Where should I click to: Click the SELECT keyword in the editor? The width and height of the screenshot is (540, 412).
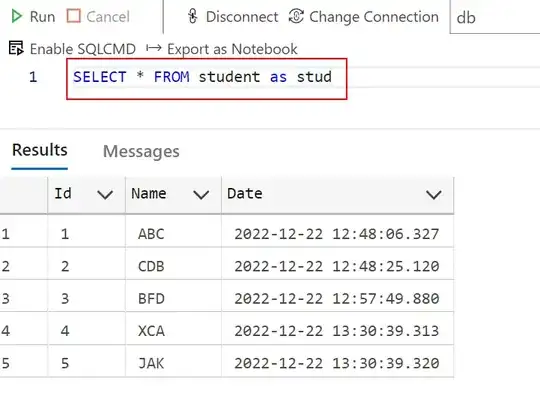[x=100, y=76]
